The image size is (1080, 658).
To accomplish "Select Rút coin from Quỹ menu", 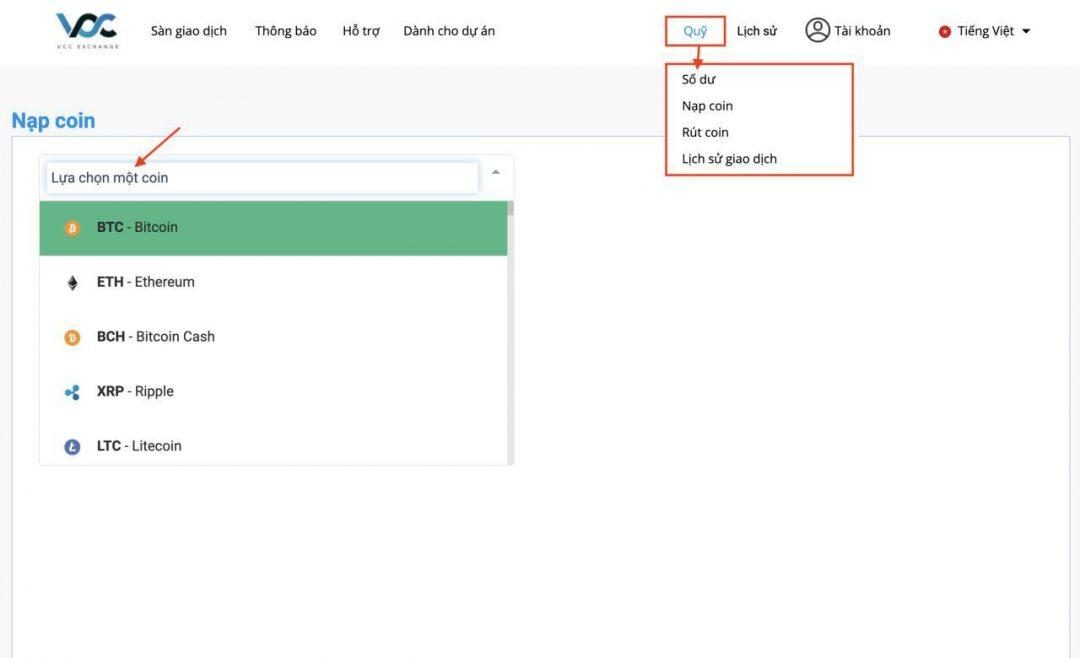I will (705, 132).
